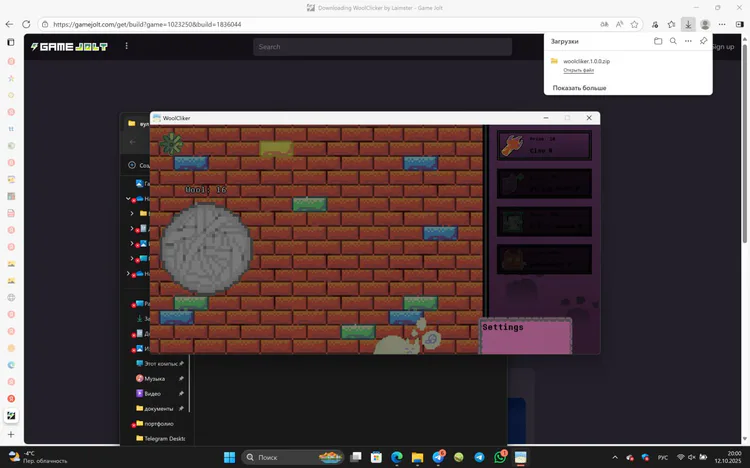The image size is (750, 468).
Task: Click Показать больше in downloads panel
Action: 579,88
